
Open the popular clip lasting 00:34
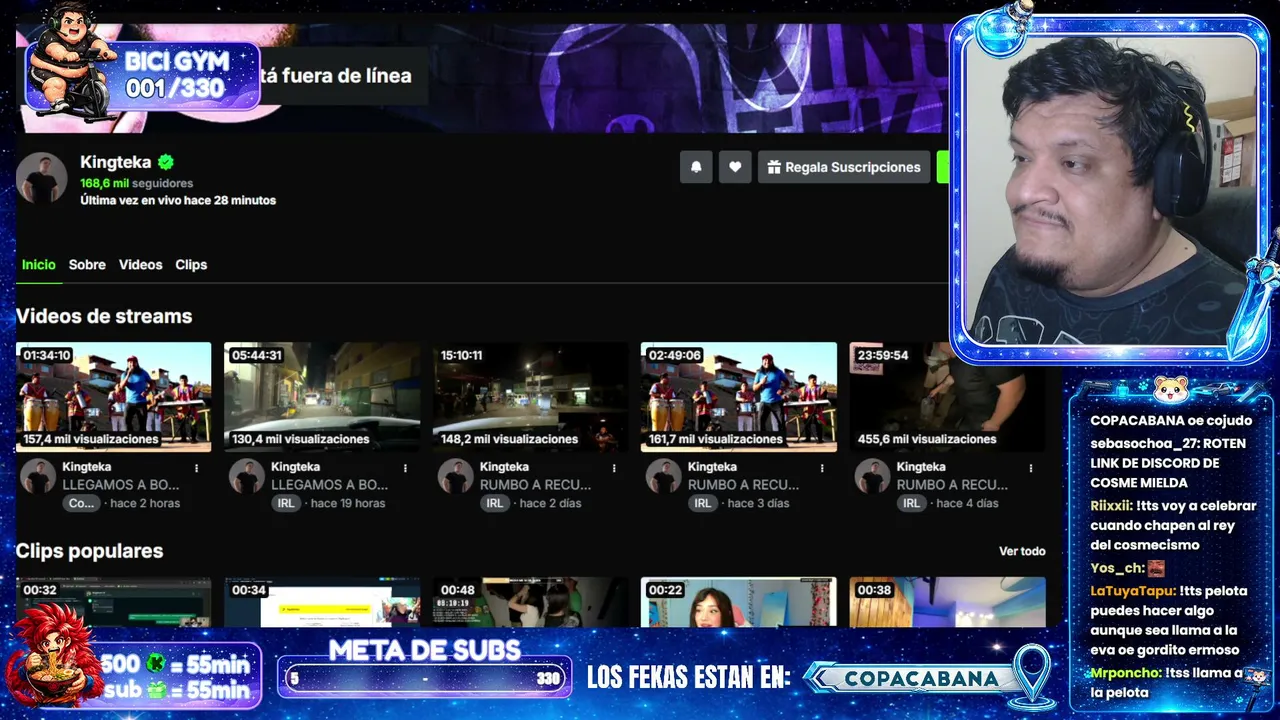(322, 602)
